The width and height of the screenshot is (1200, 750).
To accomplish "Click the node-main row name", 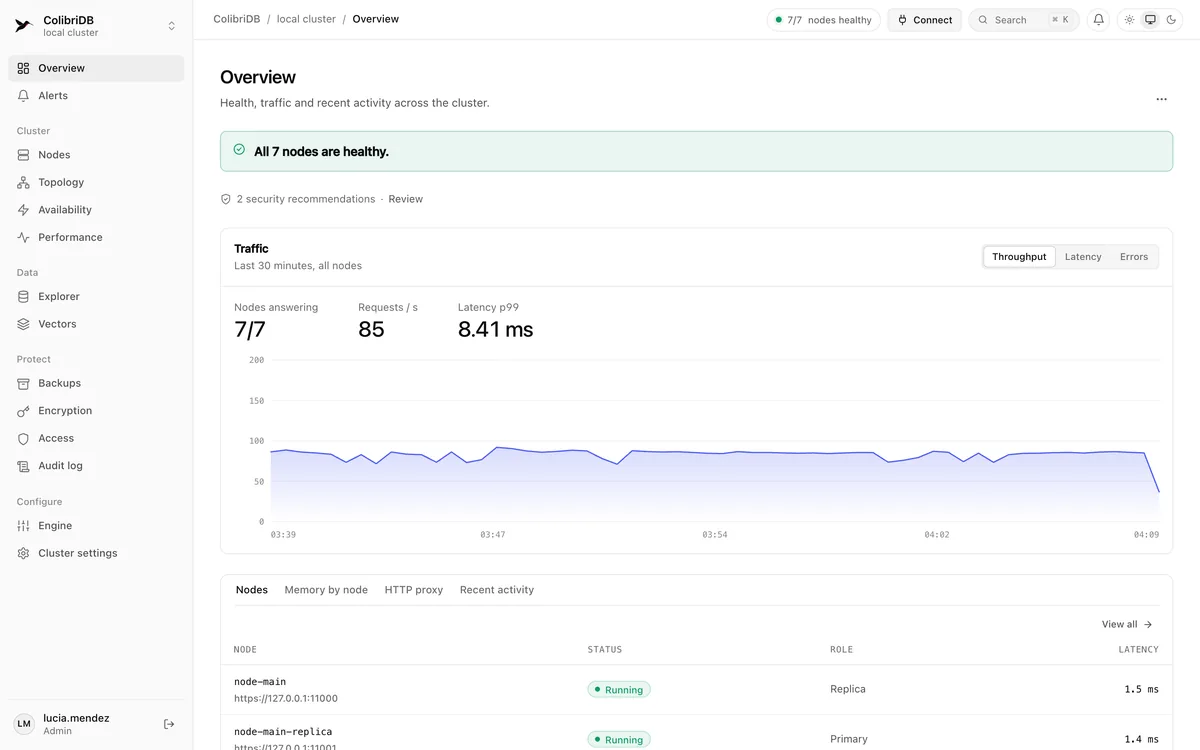I will coord(260,682).
